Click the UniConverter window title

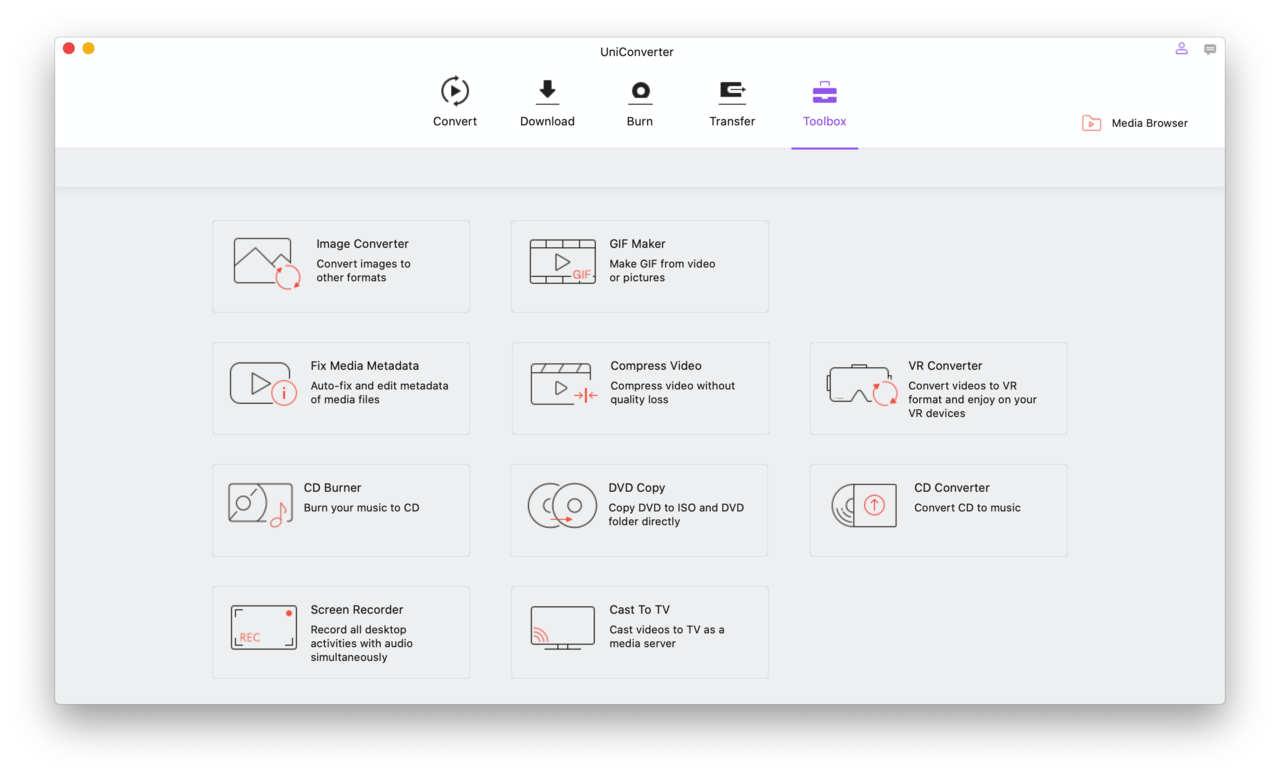[637, 52]
